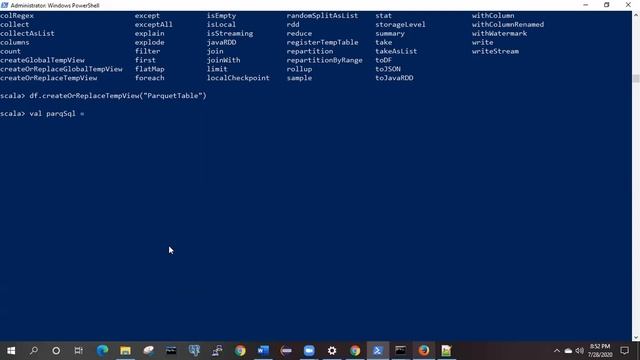Screen dimensions: 640x360
Task: Open Cortana circle icon
Action: [56, 351]
